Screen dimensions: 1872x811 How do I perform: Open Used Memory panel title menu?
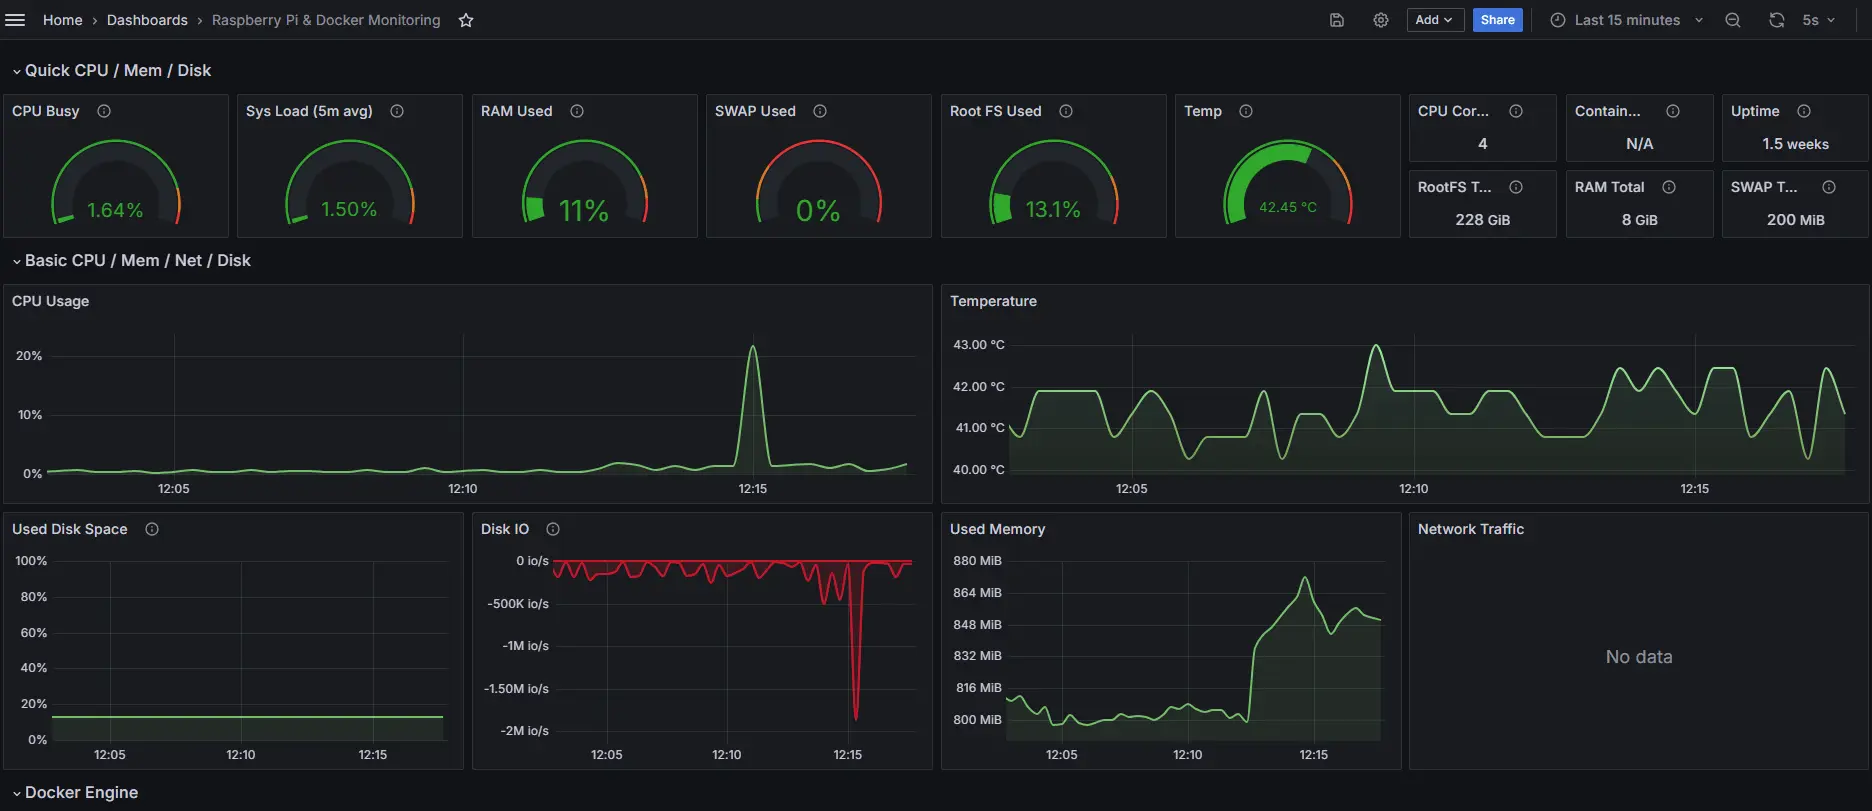[997, 529]
